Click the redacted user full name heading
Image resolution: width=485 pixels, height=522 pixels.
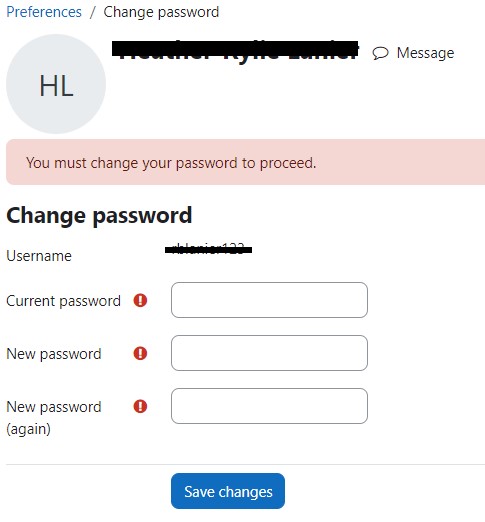(x=235, y=51)
